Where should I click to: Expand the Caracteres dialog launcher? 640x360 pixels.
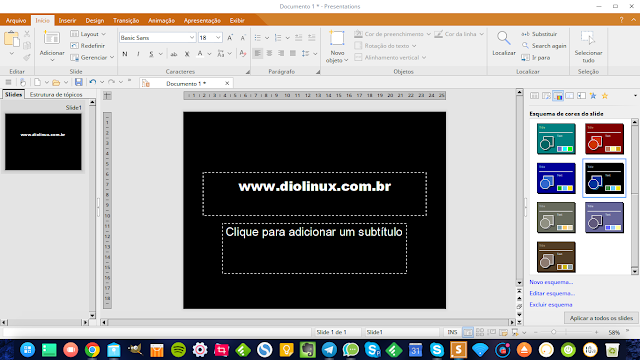247,72
